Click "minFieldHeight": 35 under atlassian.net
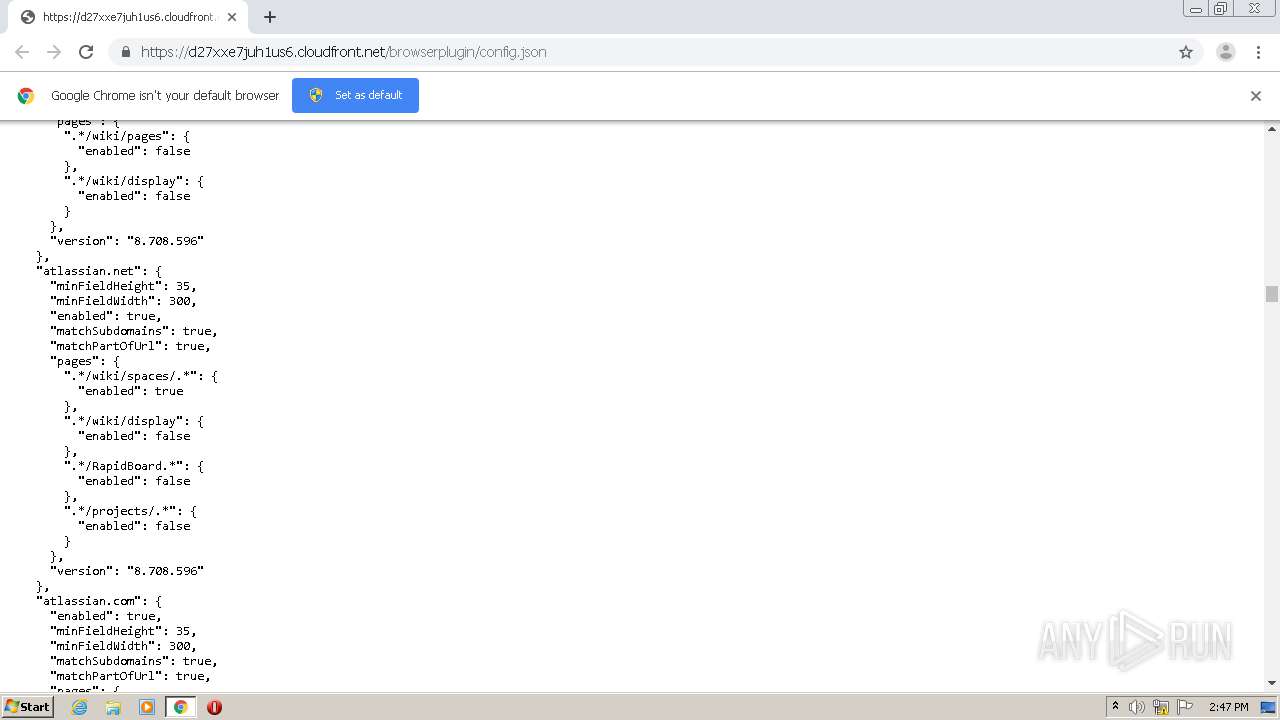The width and height of the screenshot is (1280, 720). coord(123,286)
